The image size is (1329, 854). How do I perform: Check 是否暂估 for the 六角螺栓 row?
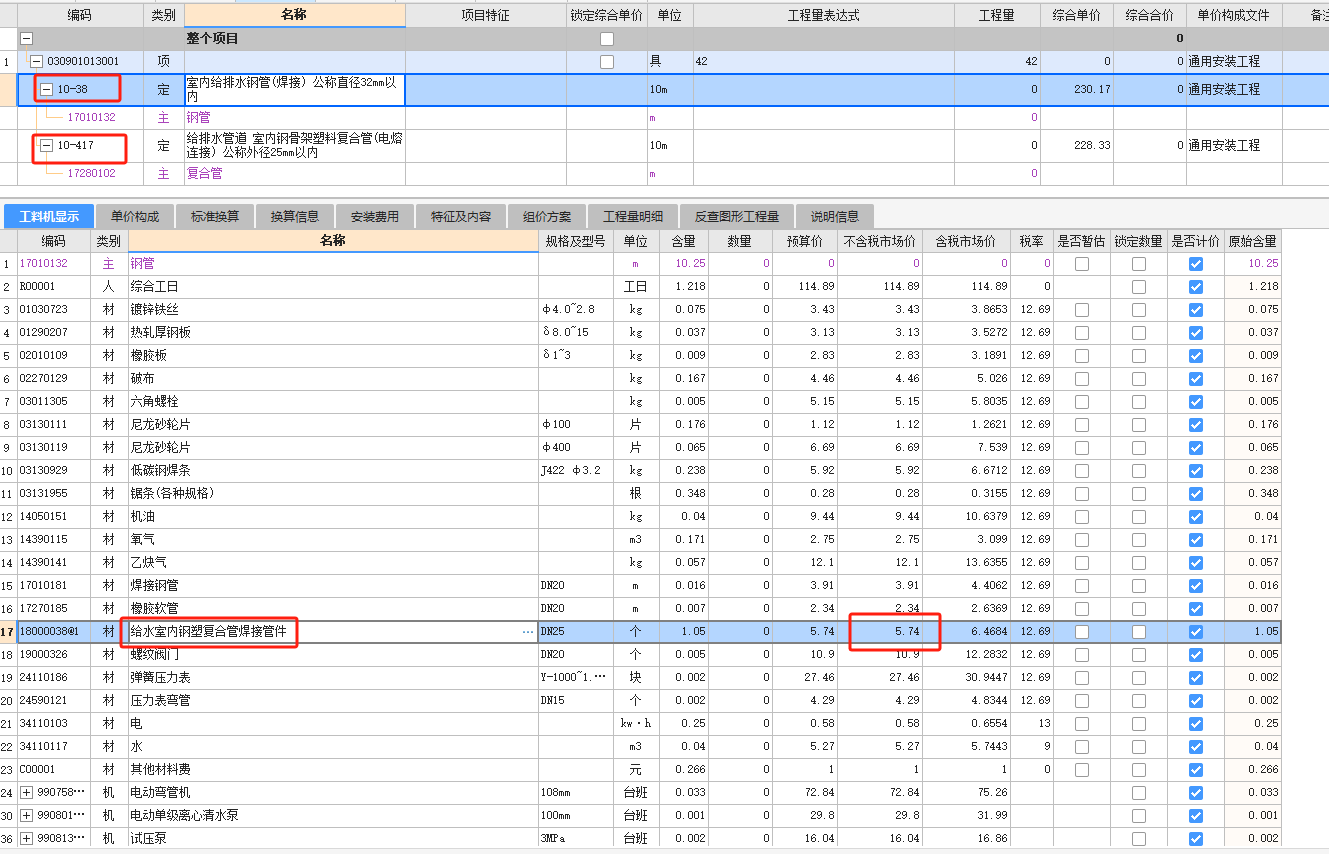pos(1081,402)
